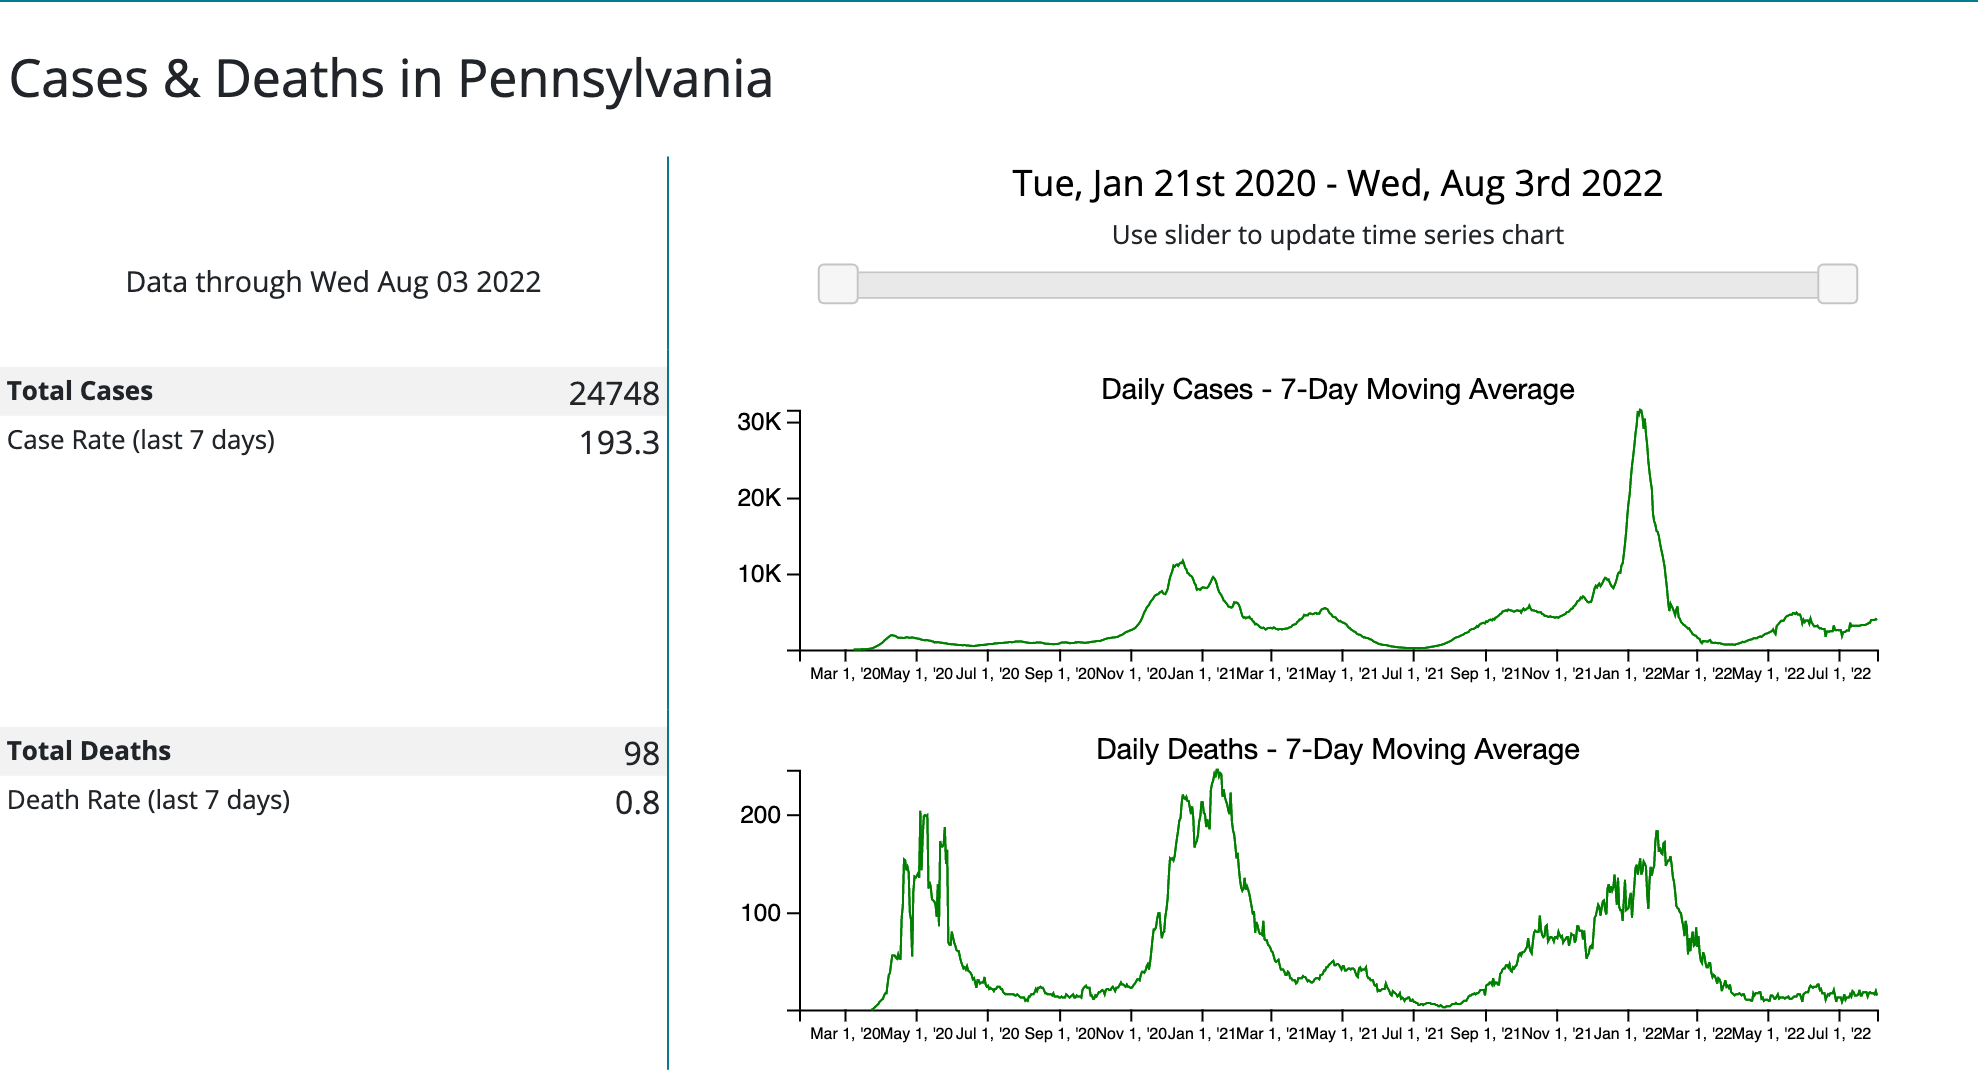Click the case rate value 193.3
Image resolution: width=1978 pixels, height=1072 pixels.
(x=619, y=442)
